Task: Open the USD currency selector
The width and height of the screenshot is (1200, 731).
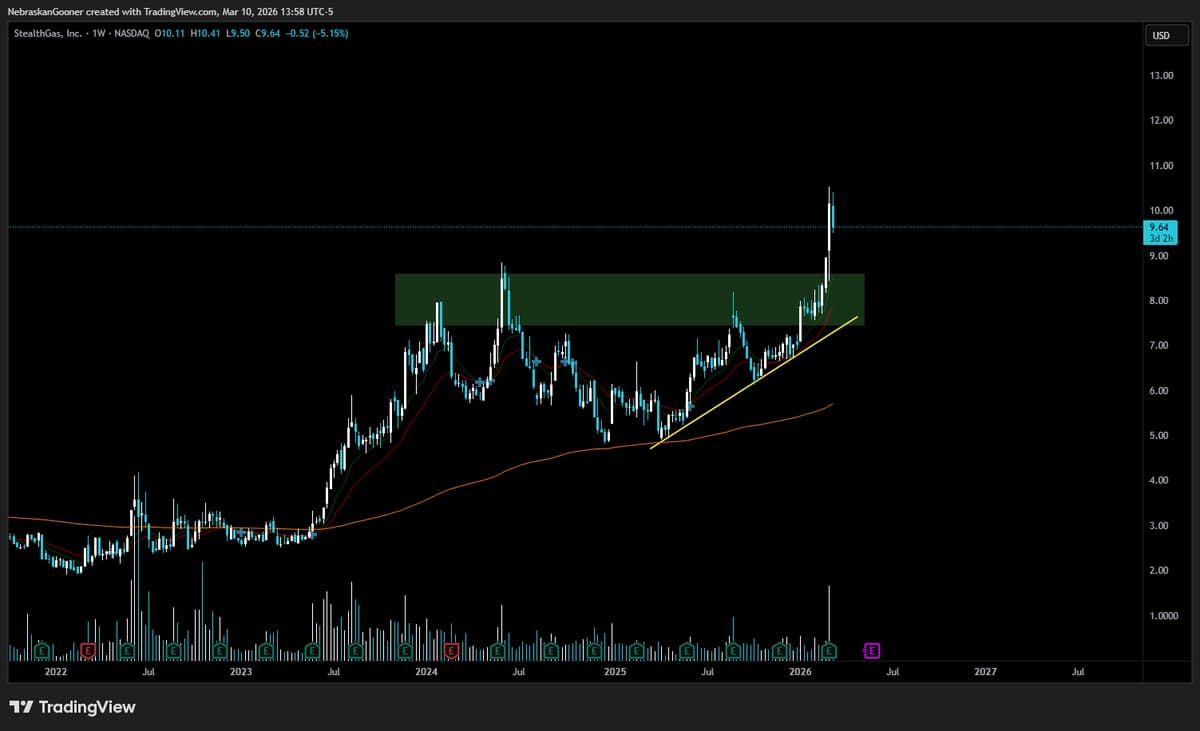Action: click(x=1163, y=35)
